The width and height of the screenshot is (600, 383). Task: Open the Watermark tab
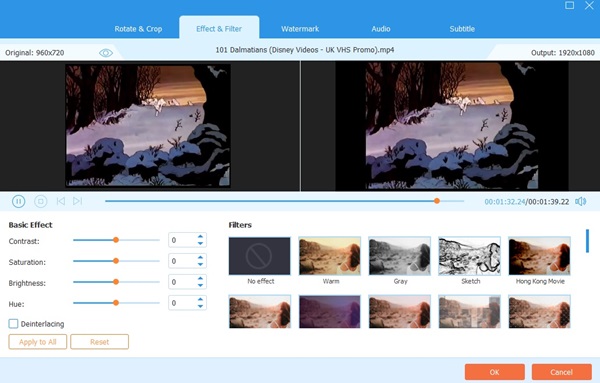pyautogui.click(x=300, y=29)
